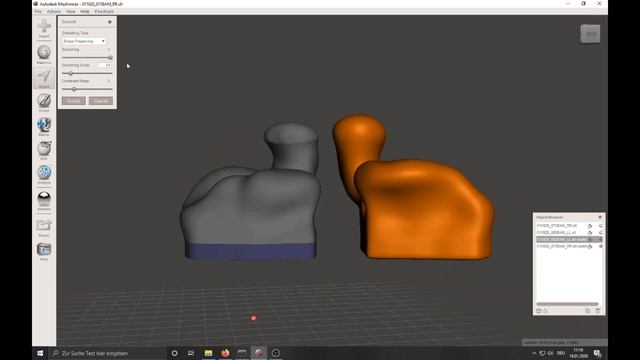Open the Shaders panel in the sidebar

[x=44, y=201]
